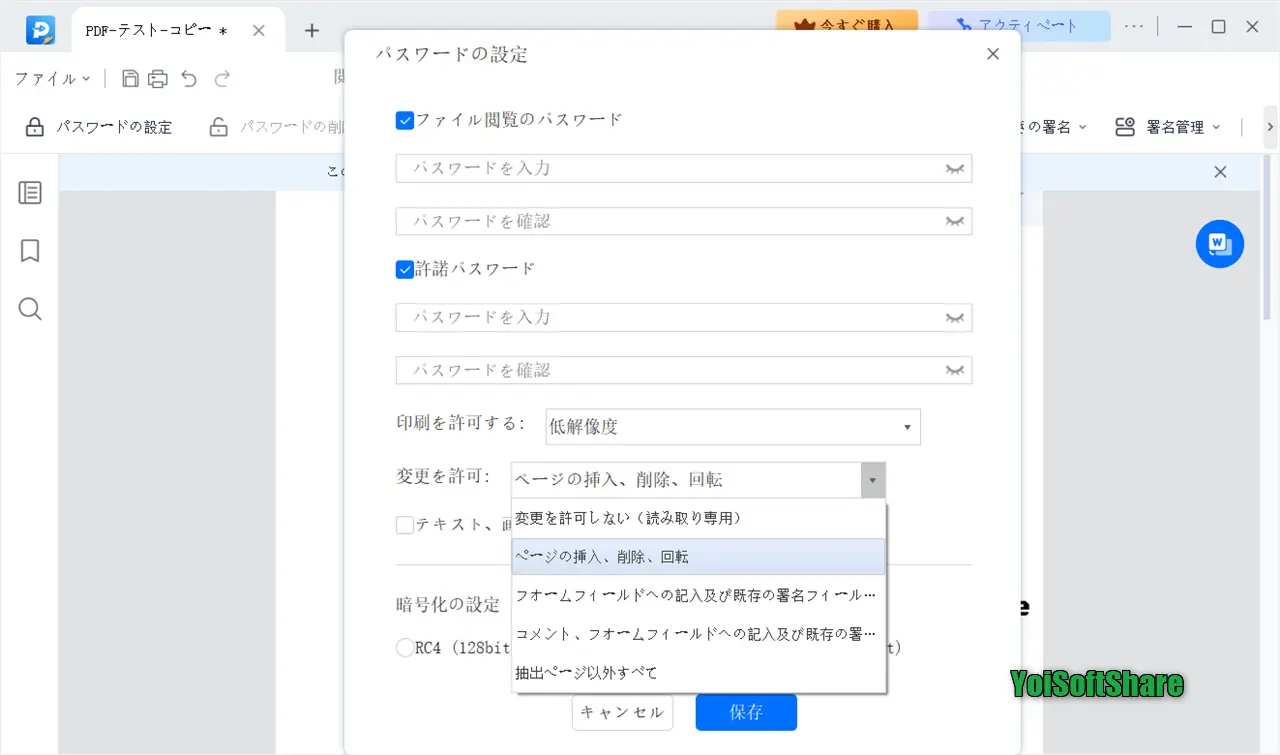
Task: Show password in file-open confirm field
Action: point(955,222)
